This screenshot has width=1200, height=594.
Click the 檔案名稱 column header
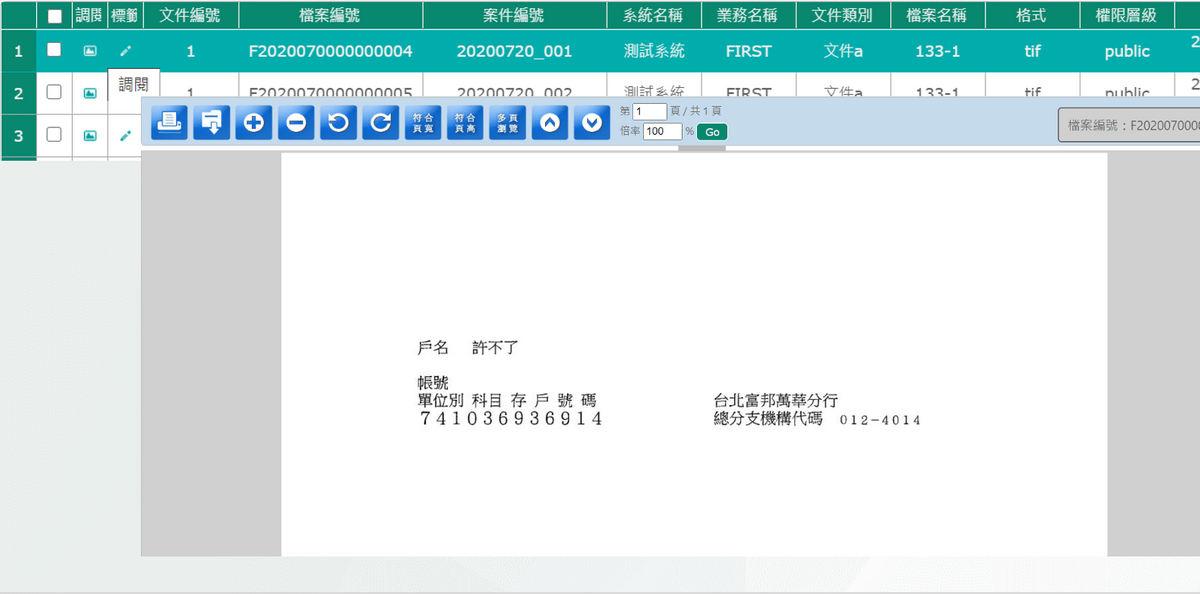point(938,16)
